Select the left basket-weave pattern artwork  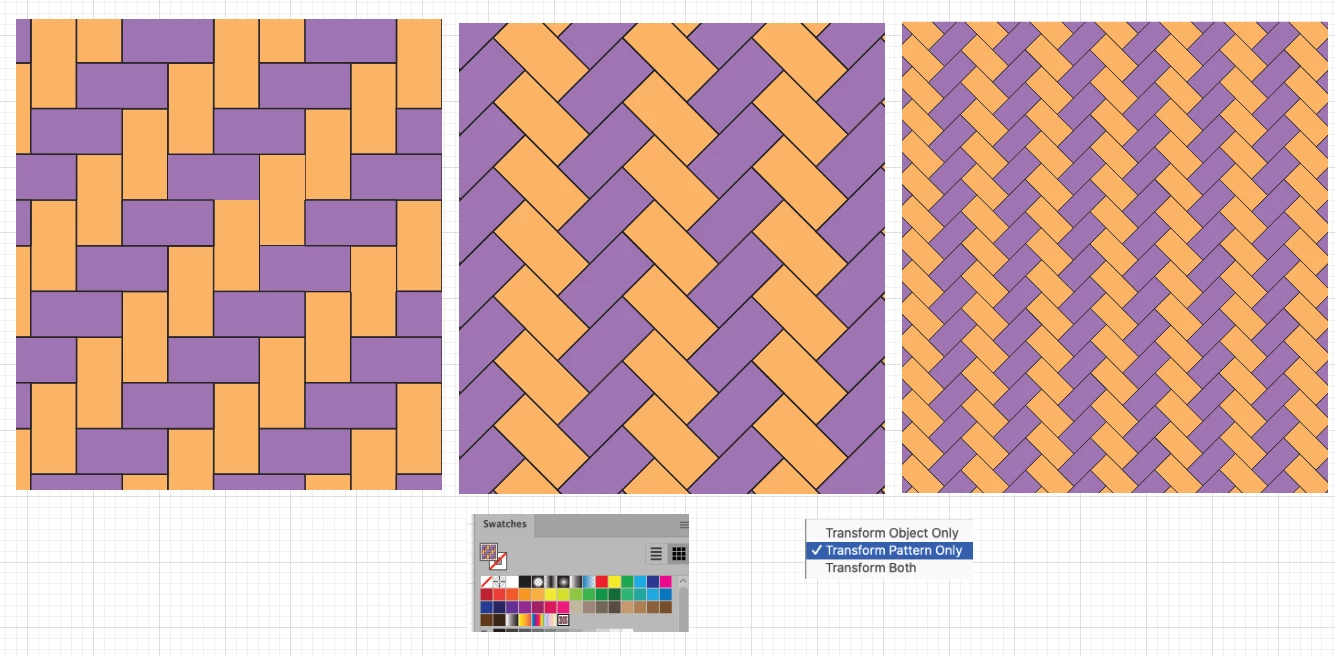(229, 254)
